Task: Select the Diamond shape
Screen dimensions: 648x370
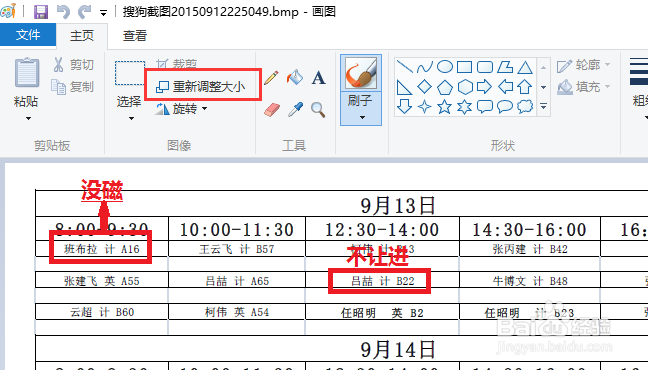Action: pos(424,87)
